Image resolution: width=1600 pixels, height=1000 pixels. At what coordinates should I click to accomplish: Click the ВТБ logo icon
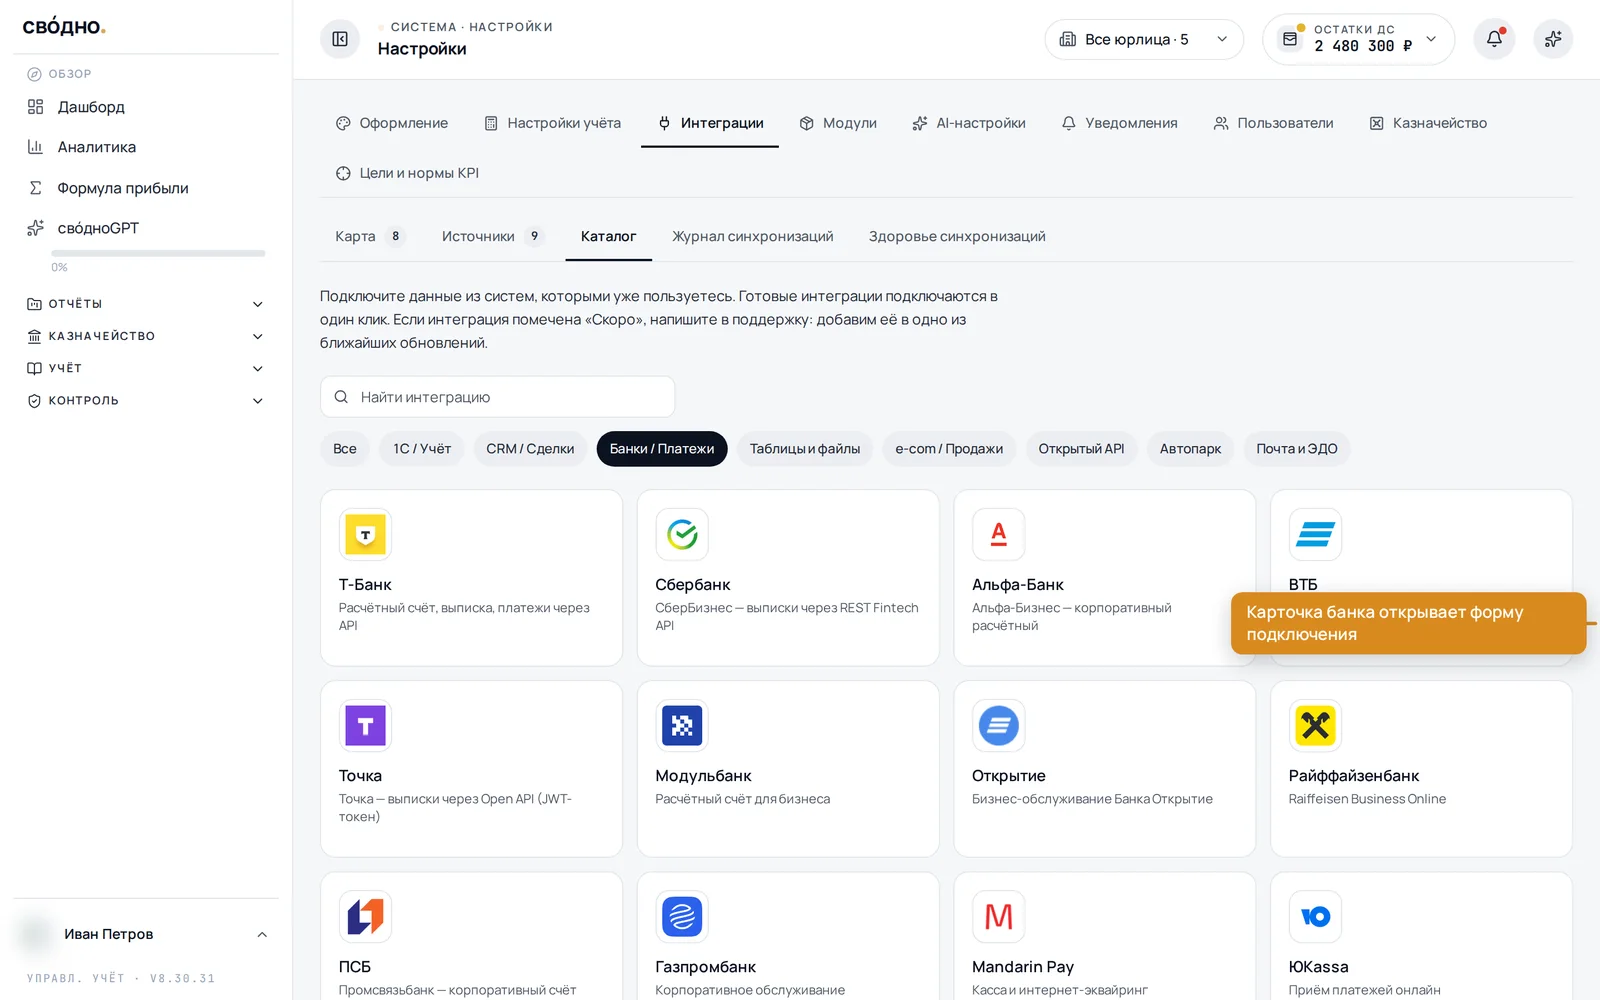(x=1315, y=535)
